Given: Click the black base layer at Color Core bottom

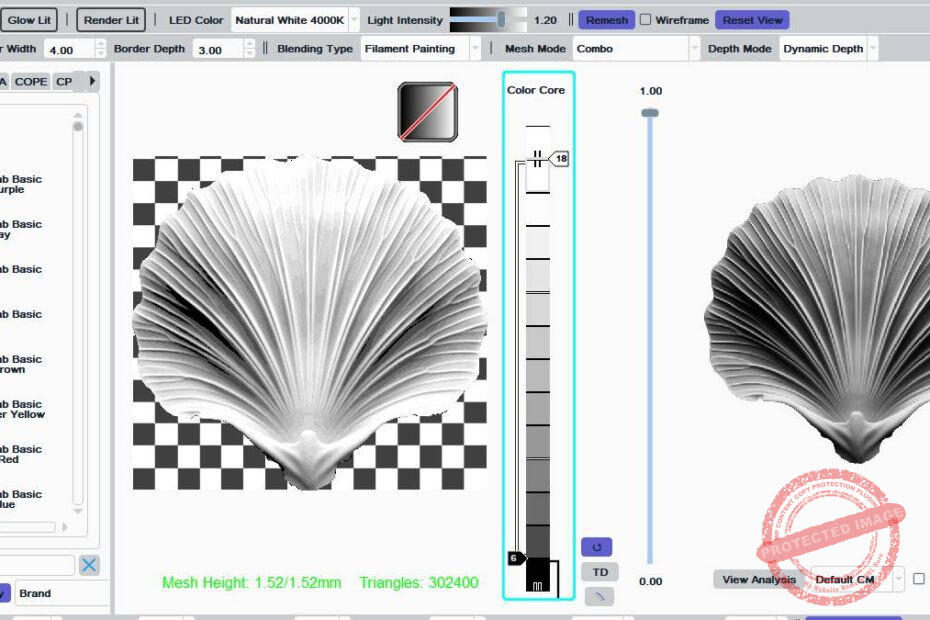Looking at the screenshot, I should (538, 574).
